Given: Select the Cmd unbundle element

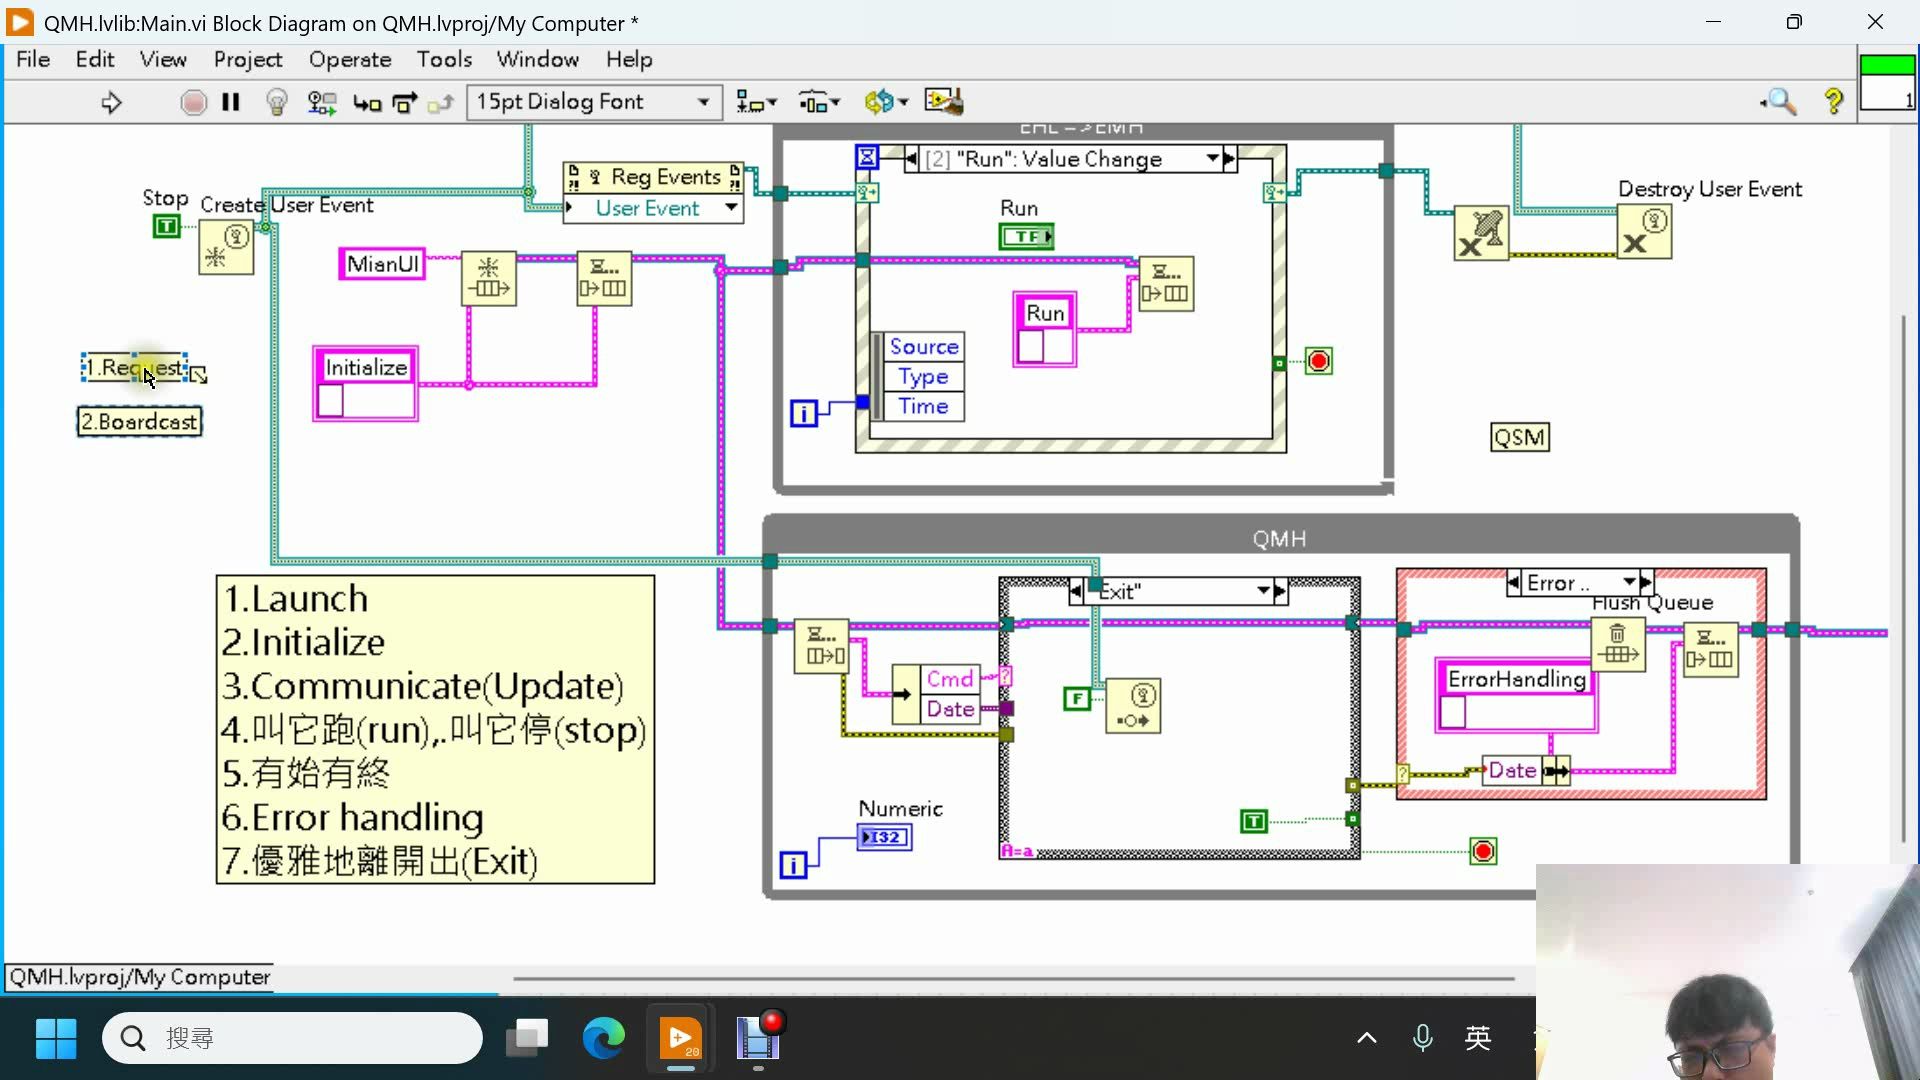Looking at the screenshot, I should point(949,679).
